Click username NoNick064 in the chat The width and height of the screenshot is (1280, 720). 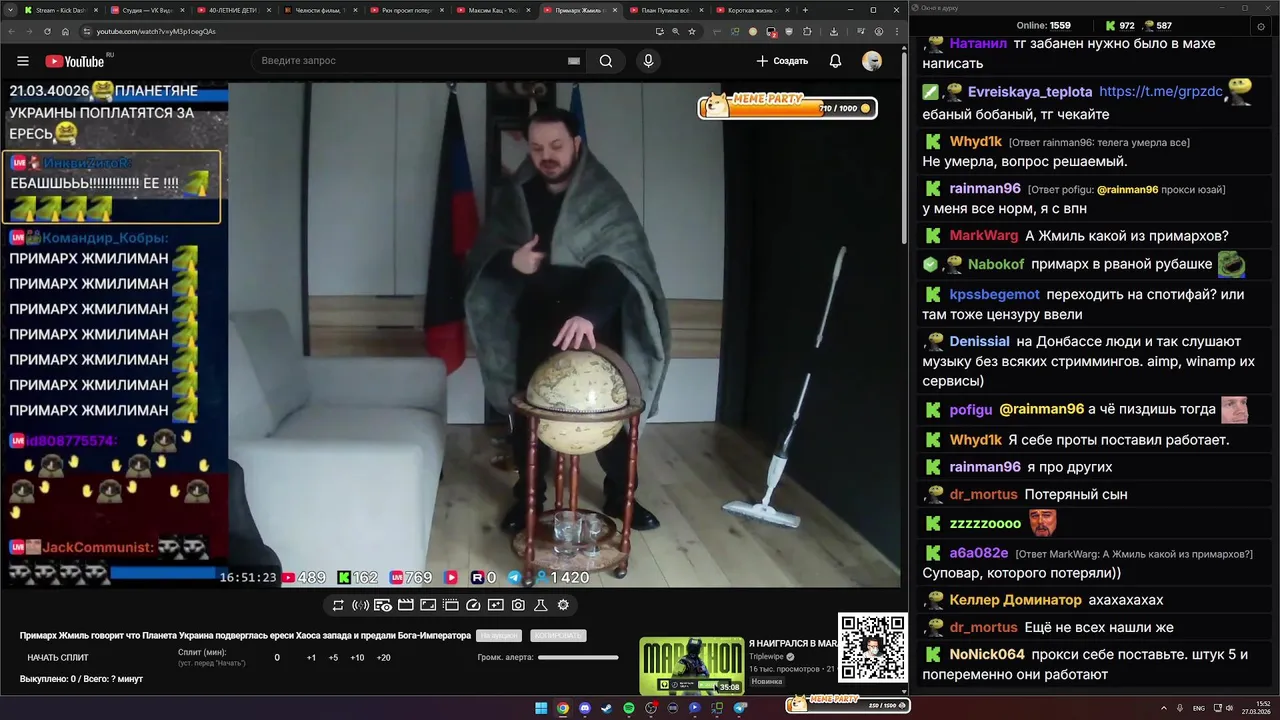(x=987, y=655)
